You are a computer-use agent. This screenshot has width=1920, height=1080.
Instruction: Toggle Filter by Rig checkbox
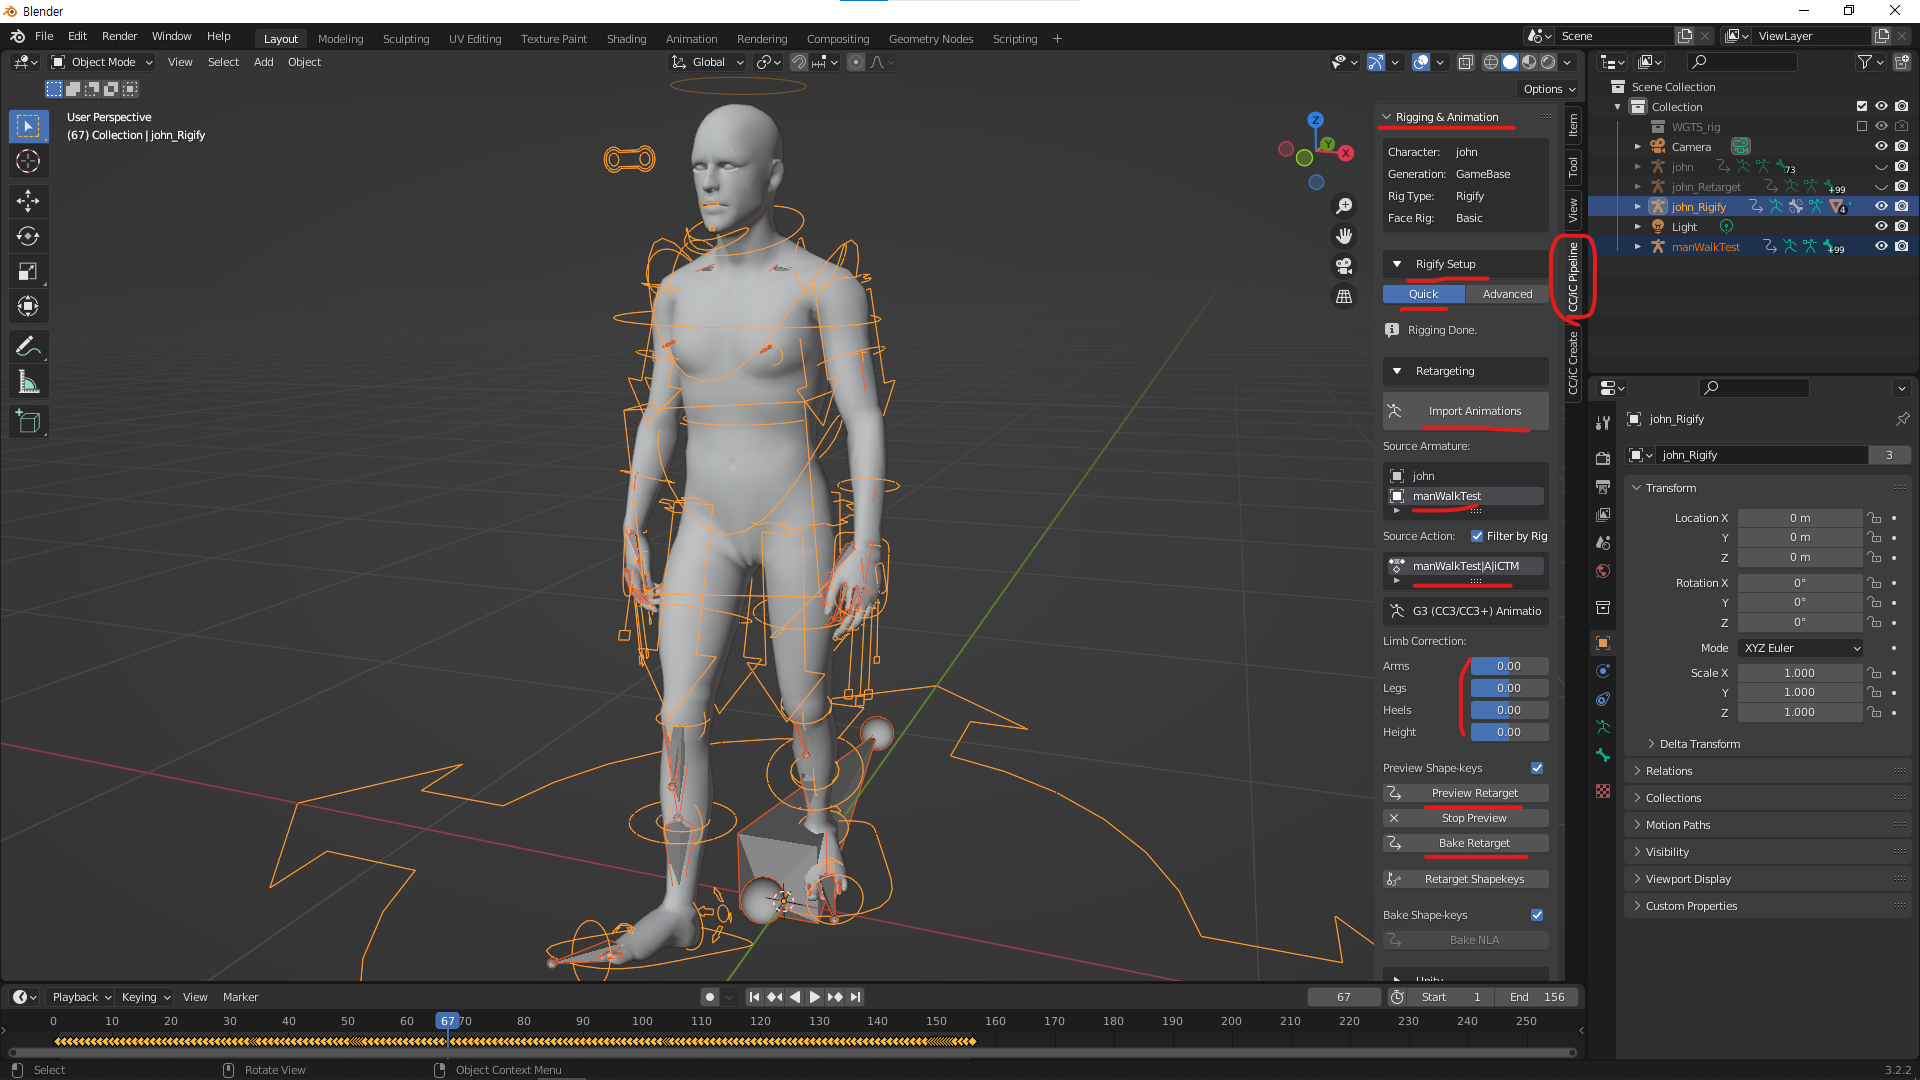tap(1477, 536)
